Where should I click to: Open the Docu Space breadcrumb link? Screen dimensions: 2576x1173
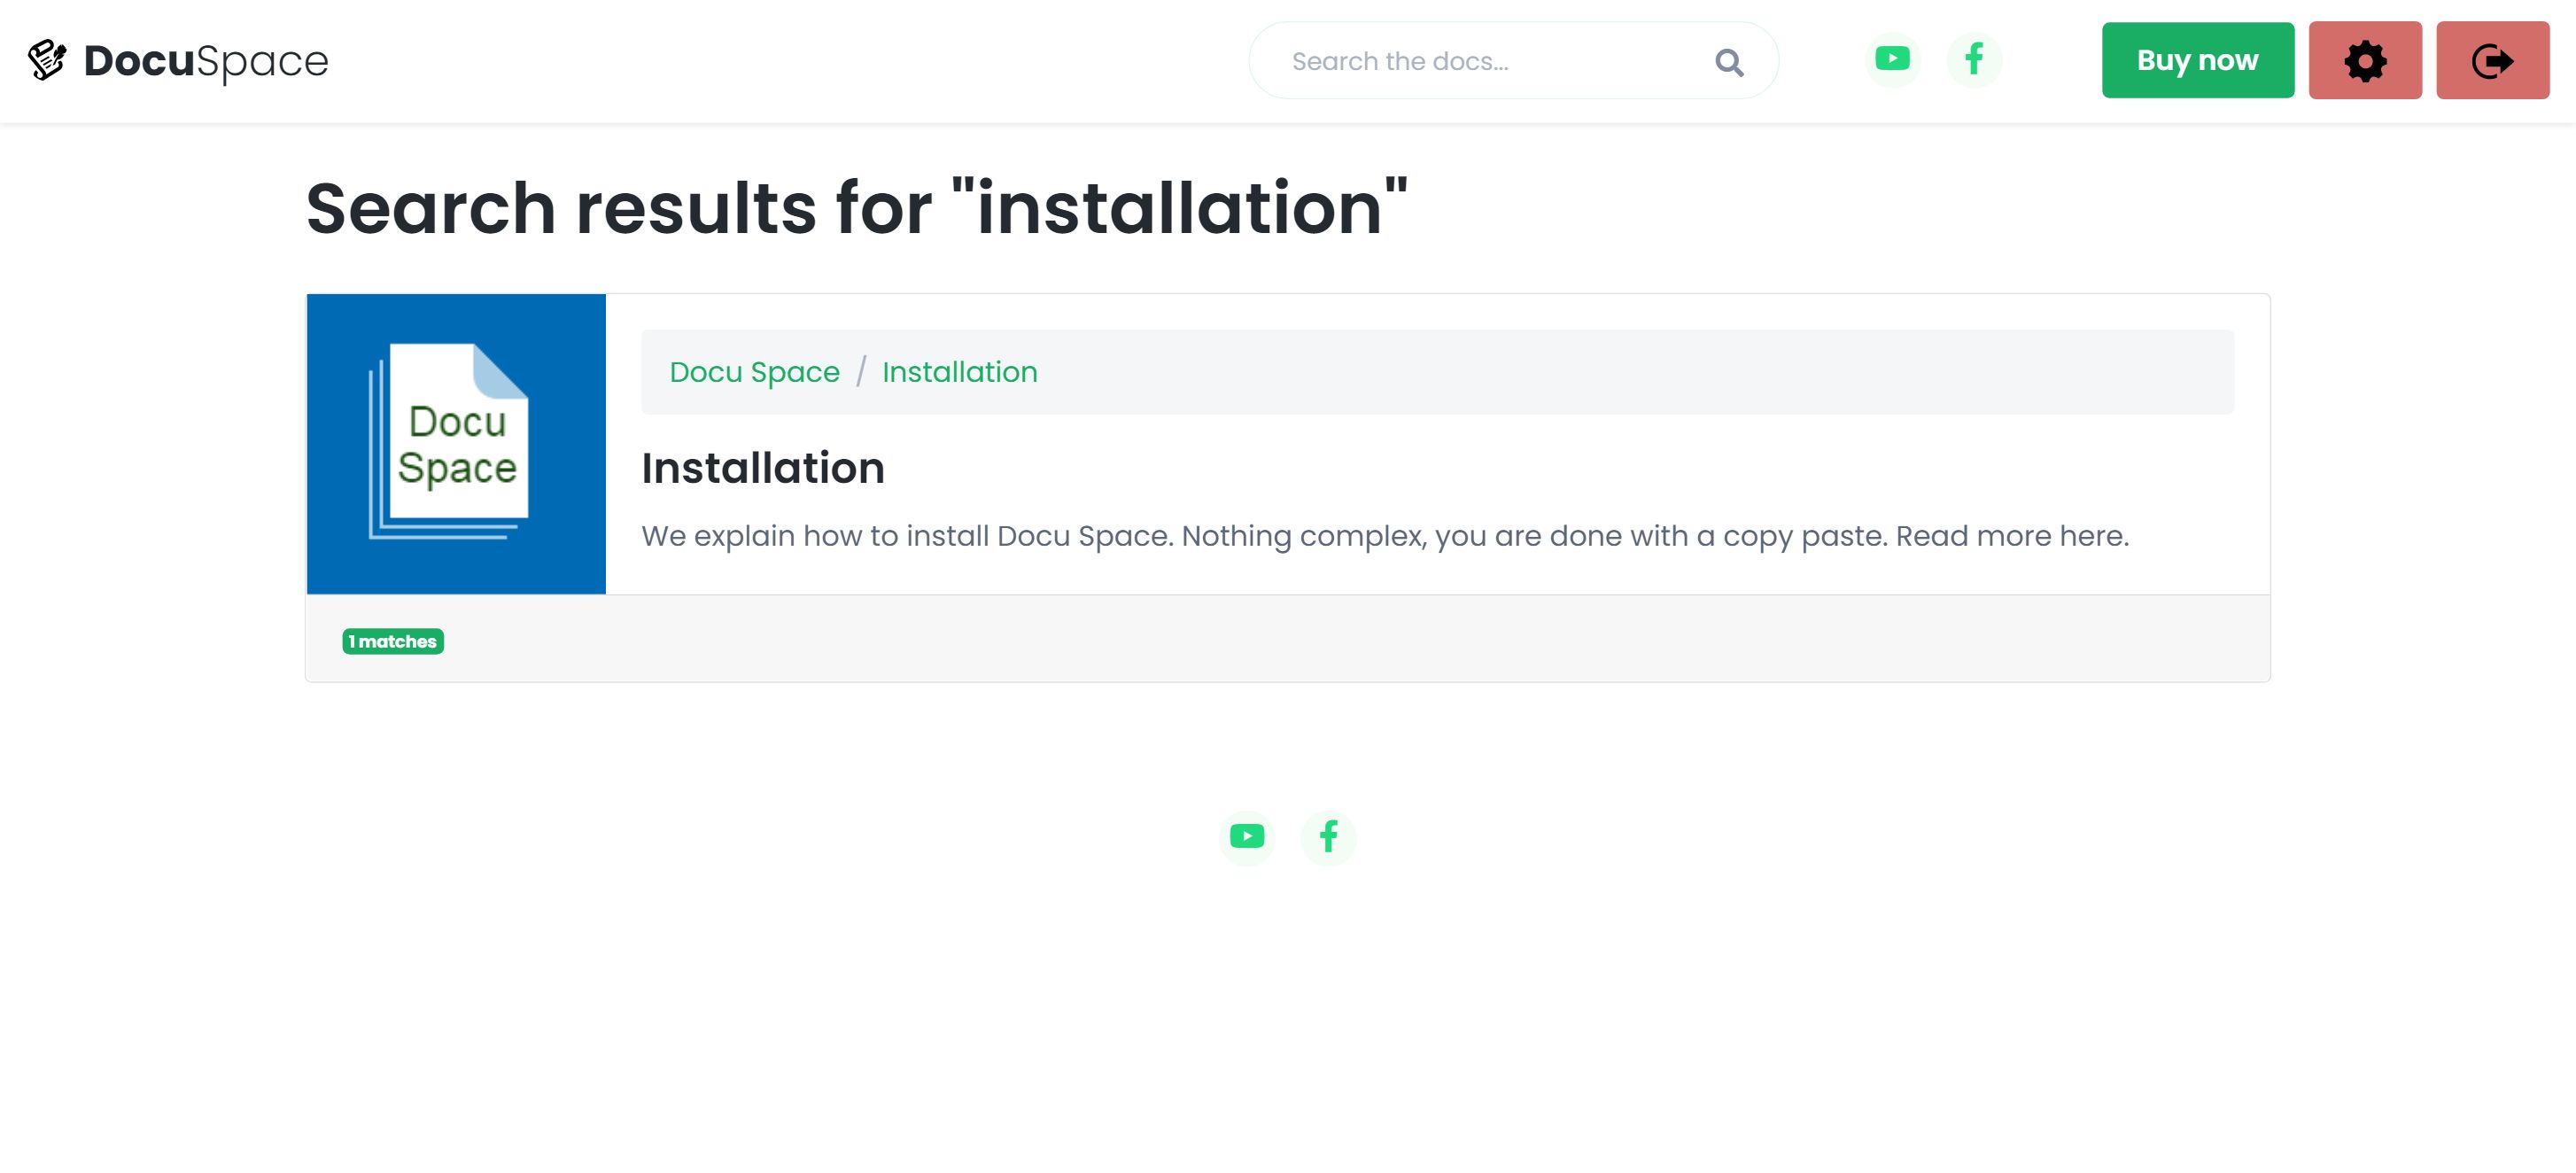click(754, 372)
